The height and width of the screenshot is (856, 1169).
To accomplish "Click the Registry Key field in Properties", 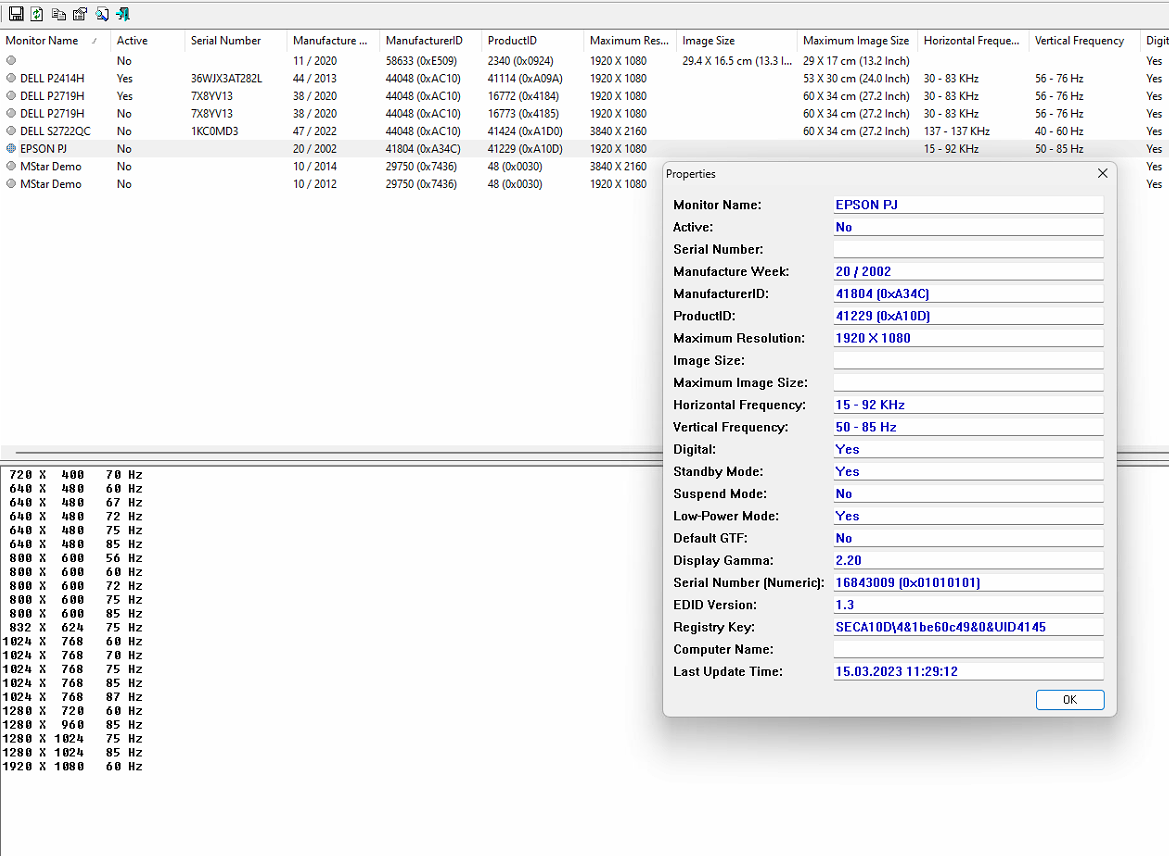I will (968, 627).
